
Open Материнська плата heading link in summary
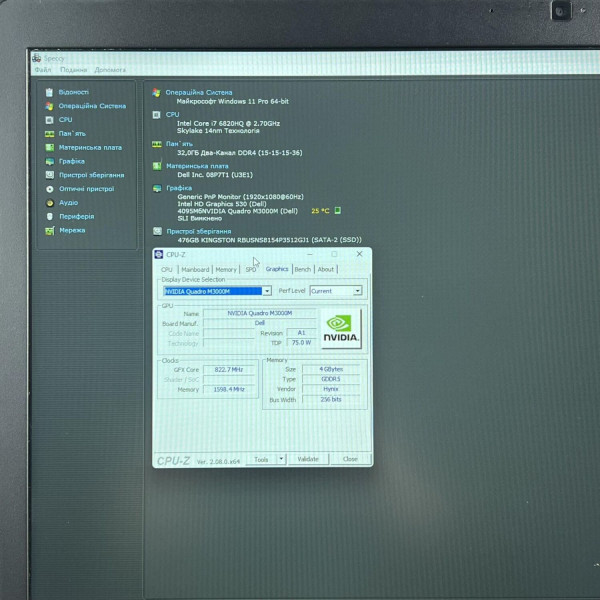197,166
